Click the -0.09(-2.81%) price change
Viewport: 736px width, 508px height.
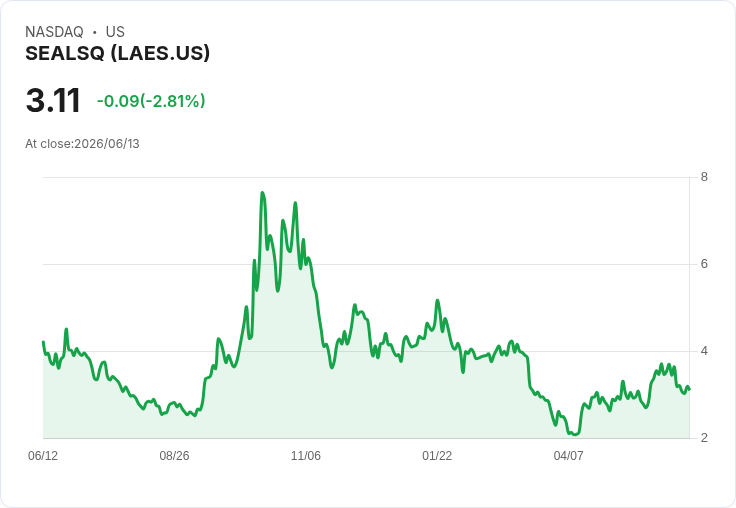(151, 101)
